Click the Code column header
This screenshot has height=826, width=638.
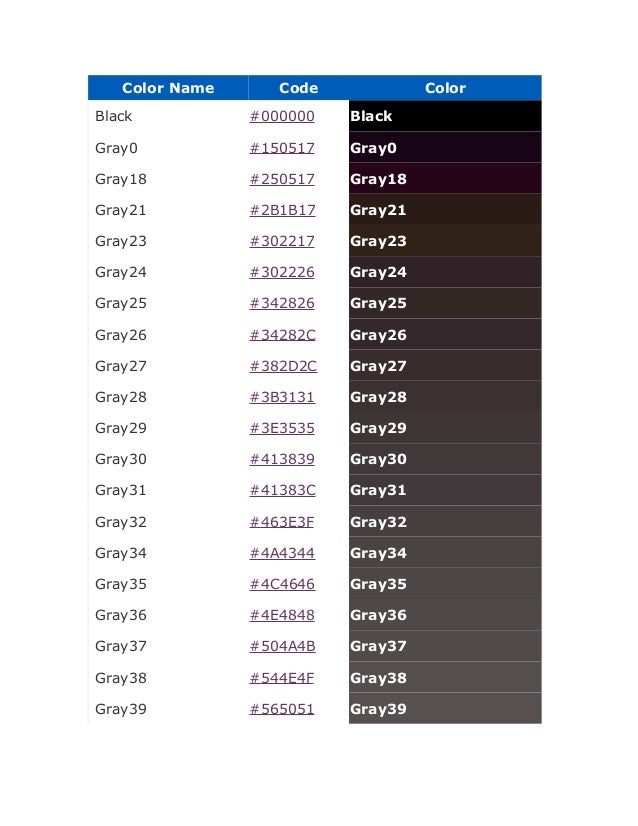[298, 88]
